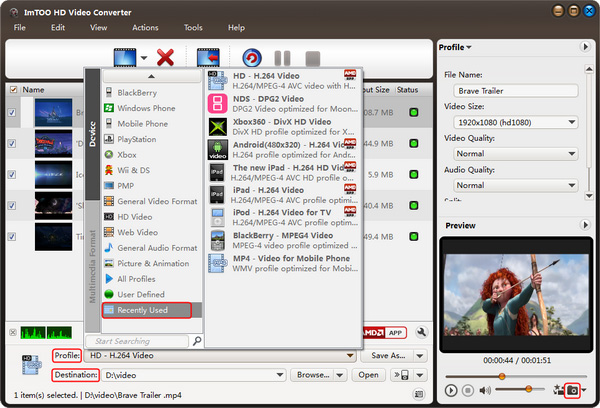Select the User Defined category

tap(152, 294)
